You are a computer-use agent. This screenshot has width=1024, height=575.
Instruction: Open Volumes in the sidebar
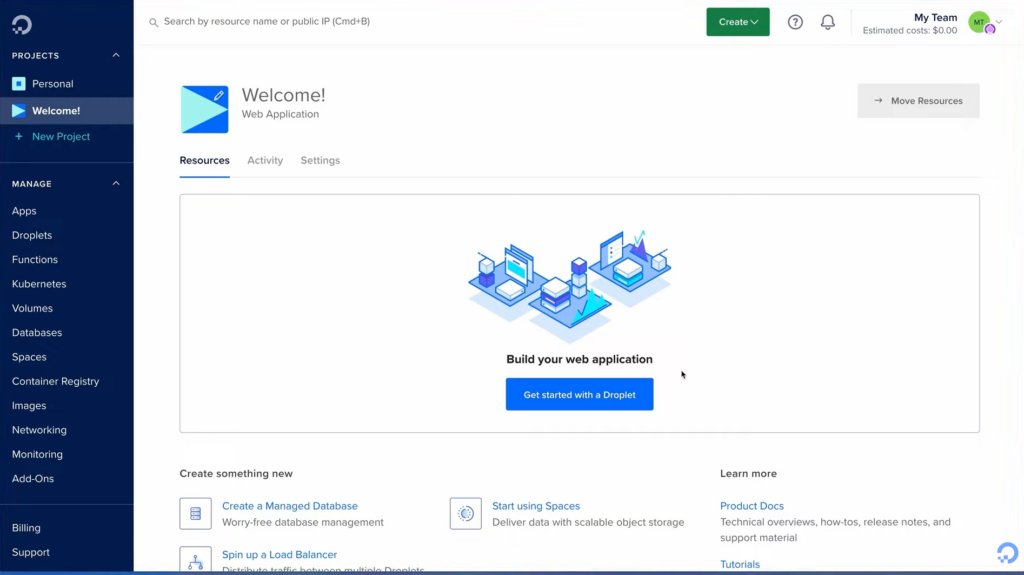32,308
